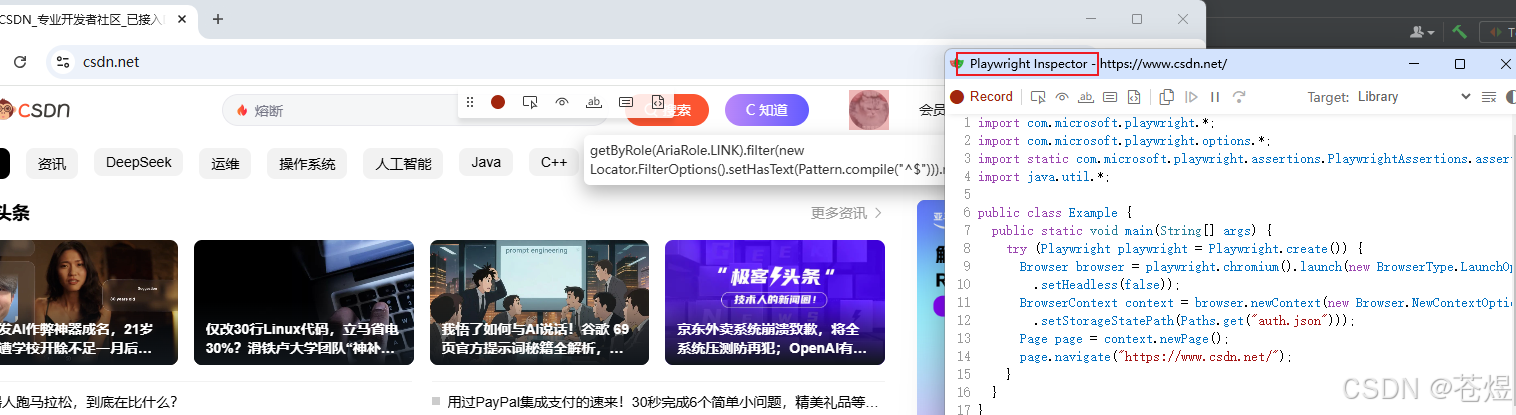
Task: Click the Step over icon in Inspector
Action: coord(1239,97)
